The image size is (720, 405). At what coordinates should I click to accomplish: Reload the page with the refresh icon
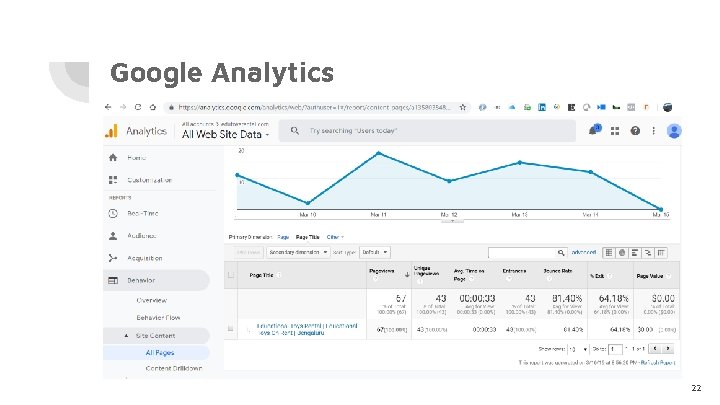pyautogui.click(x=138, y=107)
